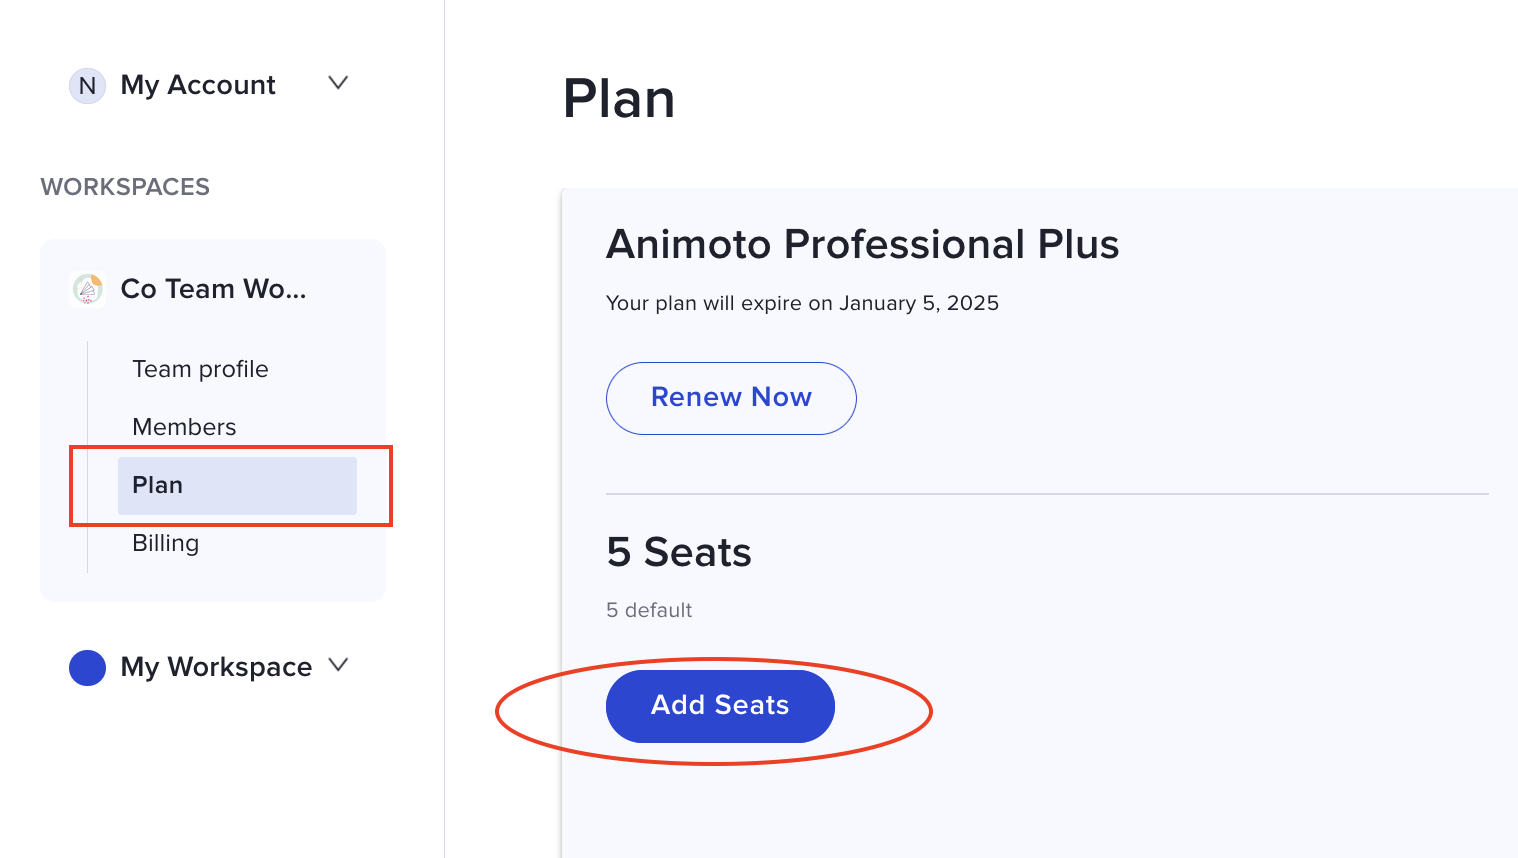Click the Animoto Professional Plus plan title

(862, 244)
